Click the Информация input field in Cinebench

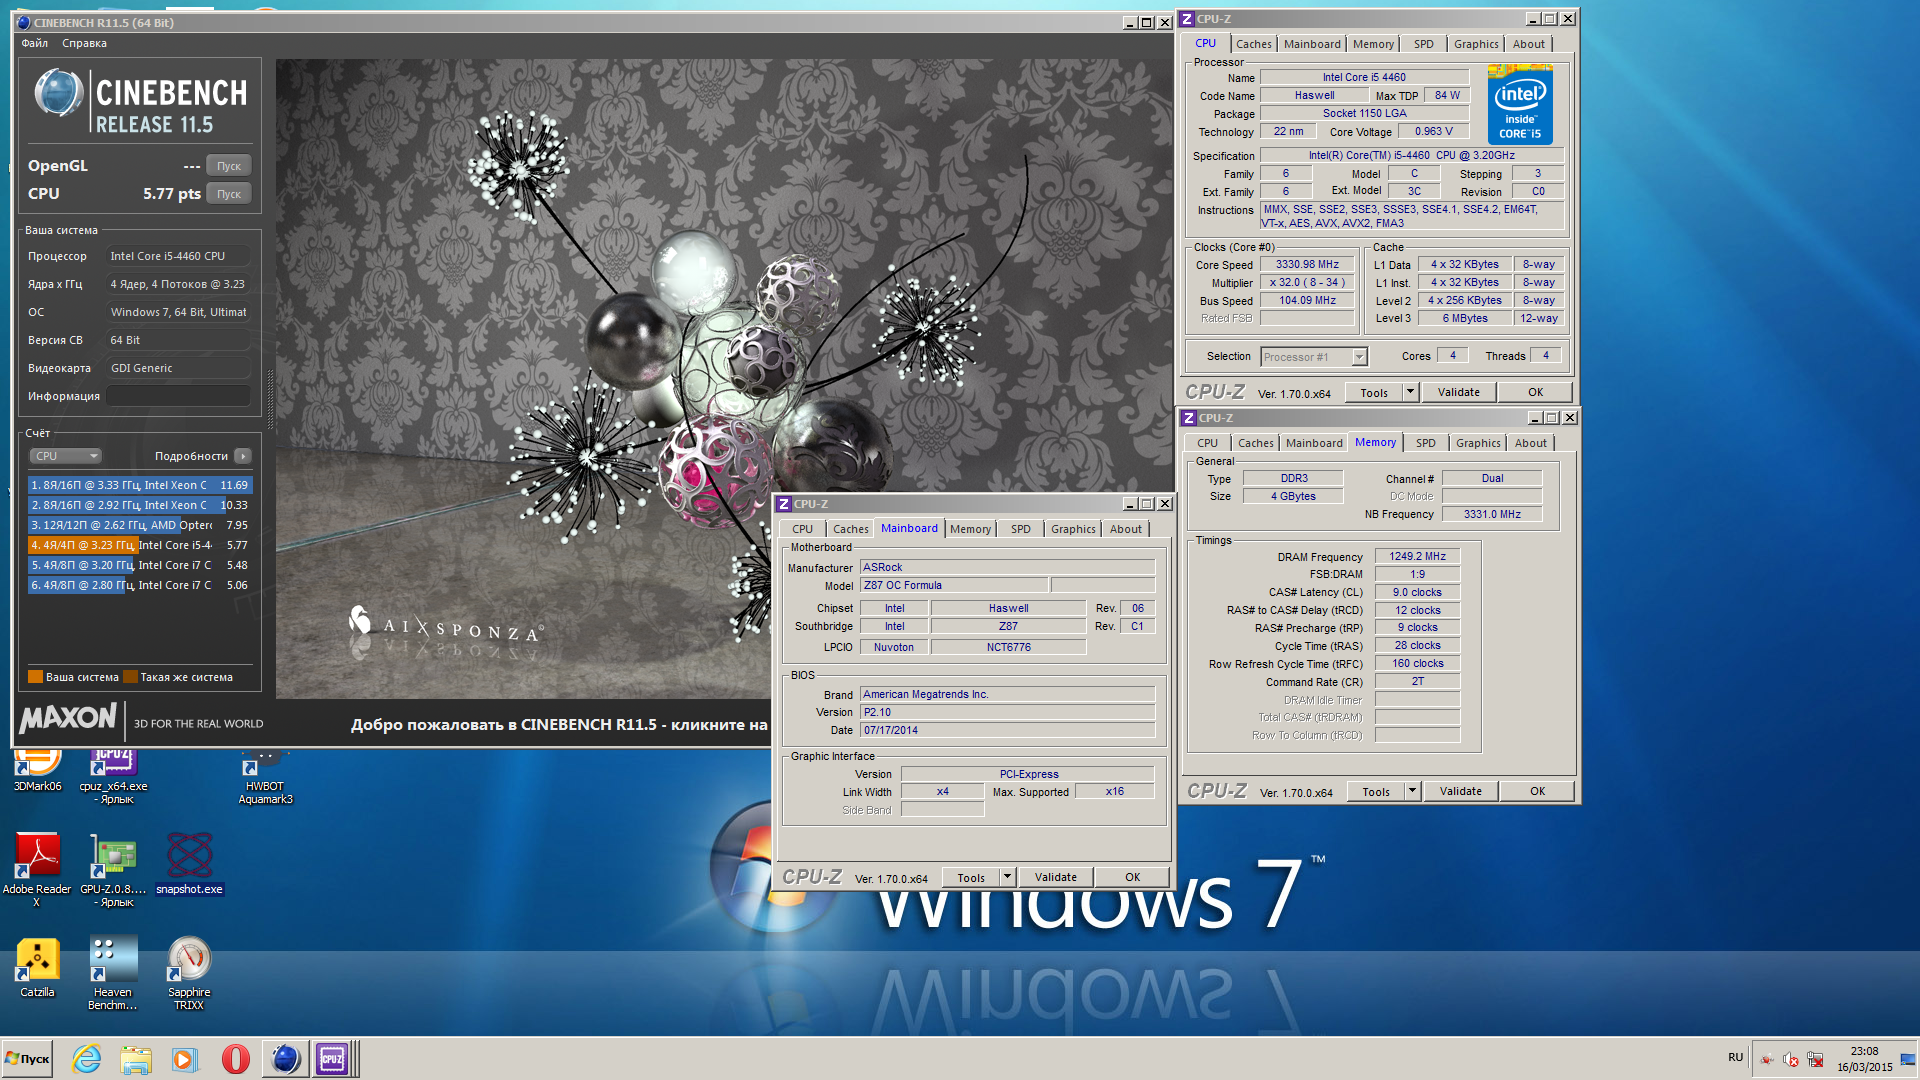coord(179,396)
